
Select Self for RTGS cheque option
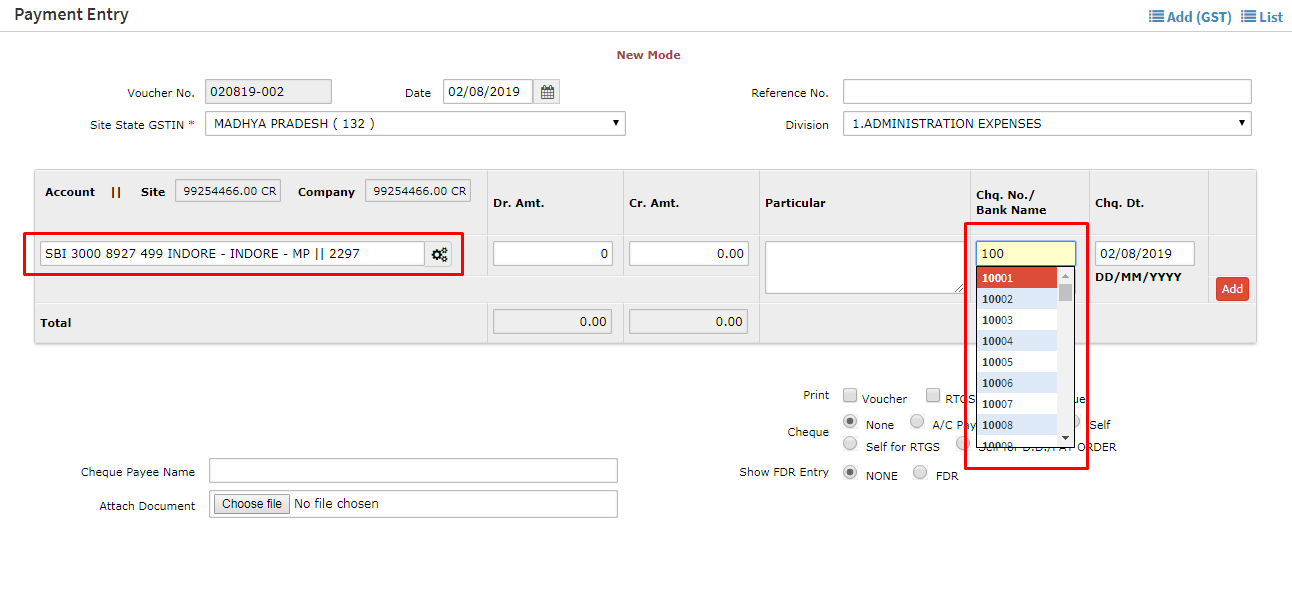(851, 443)
